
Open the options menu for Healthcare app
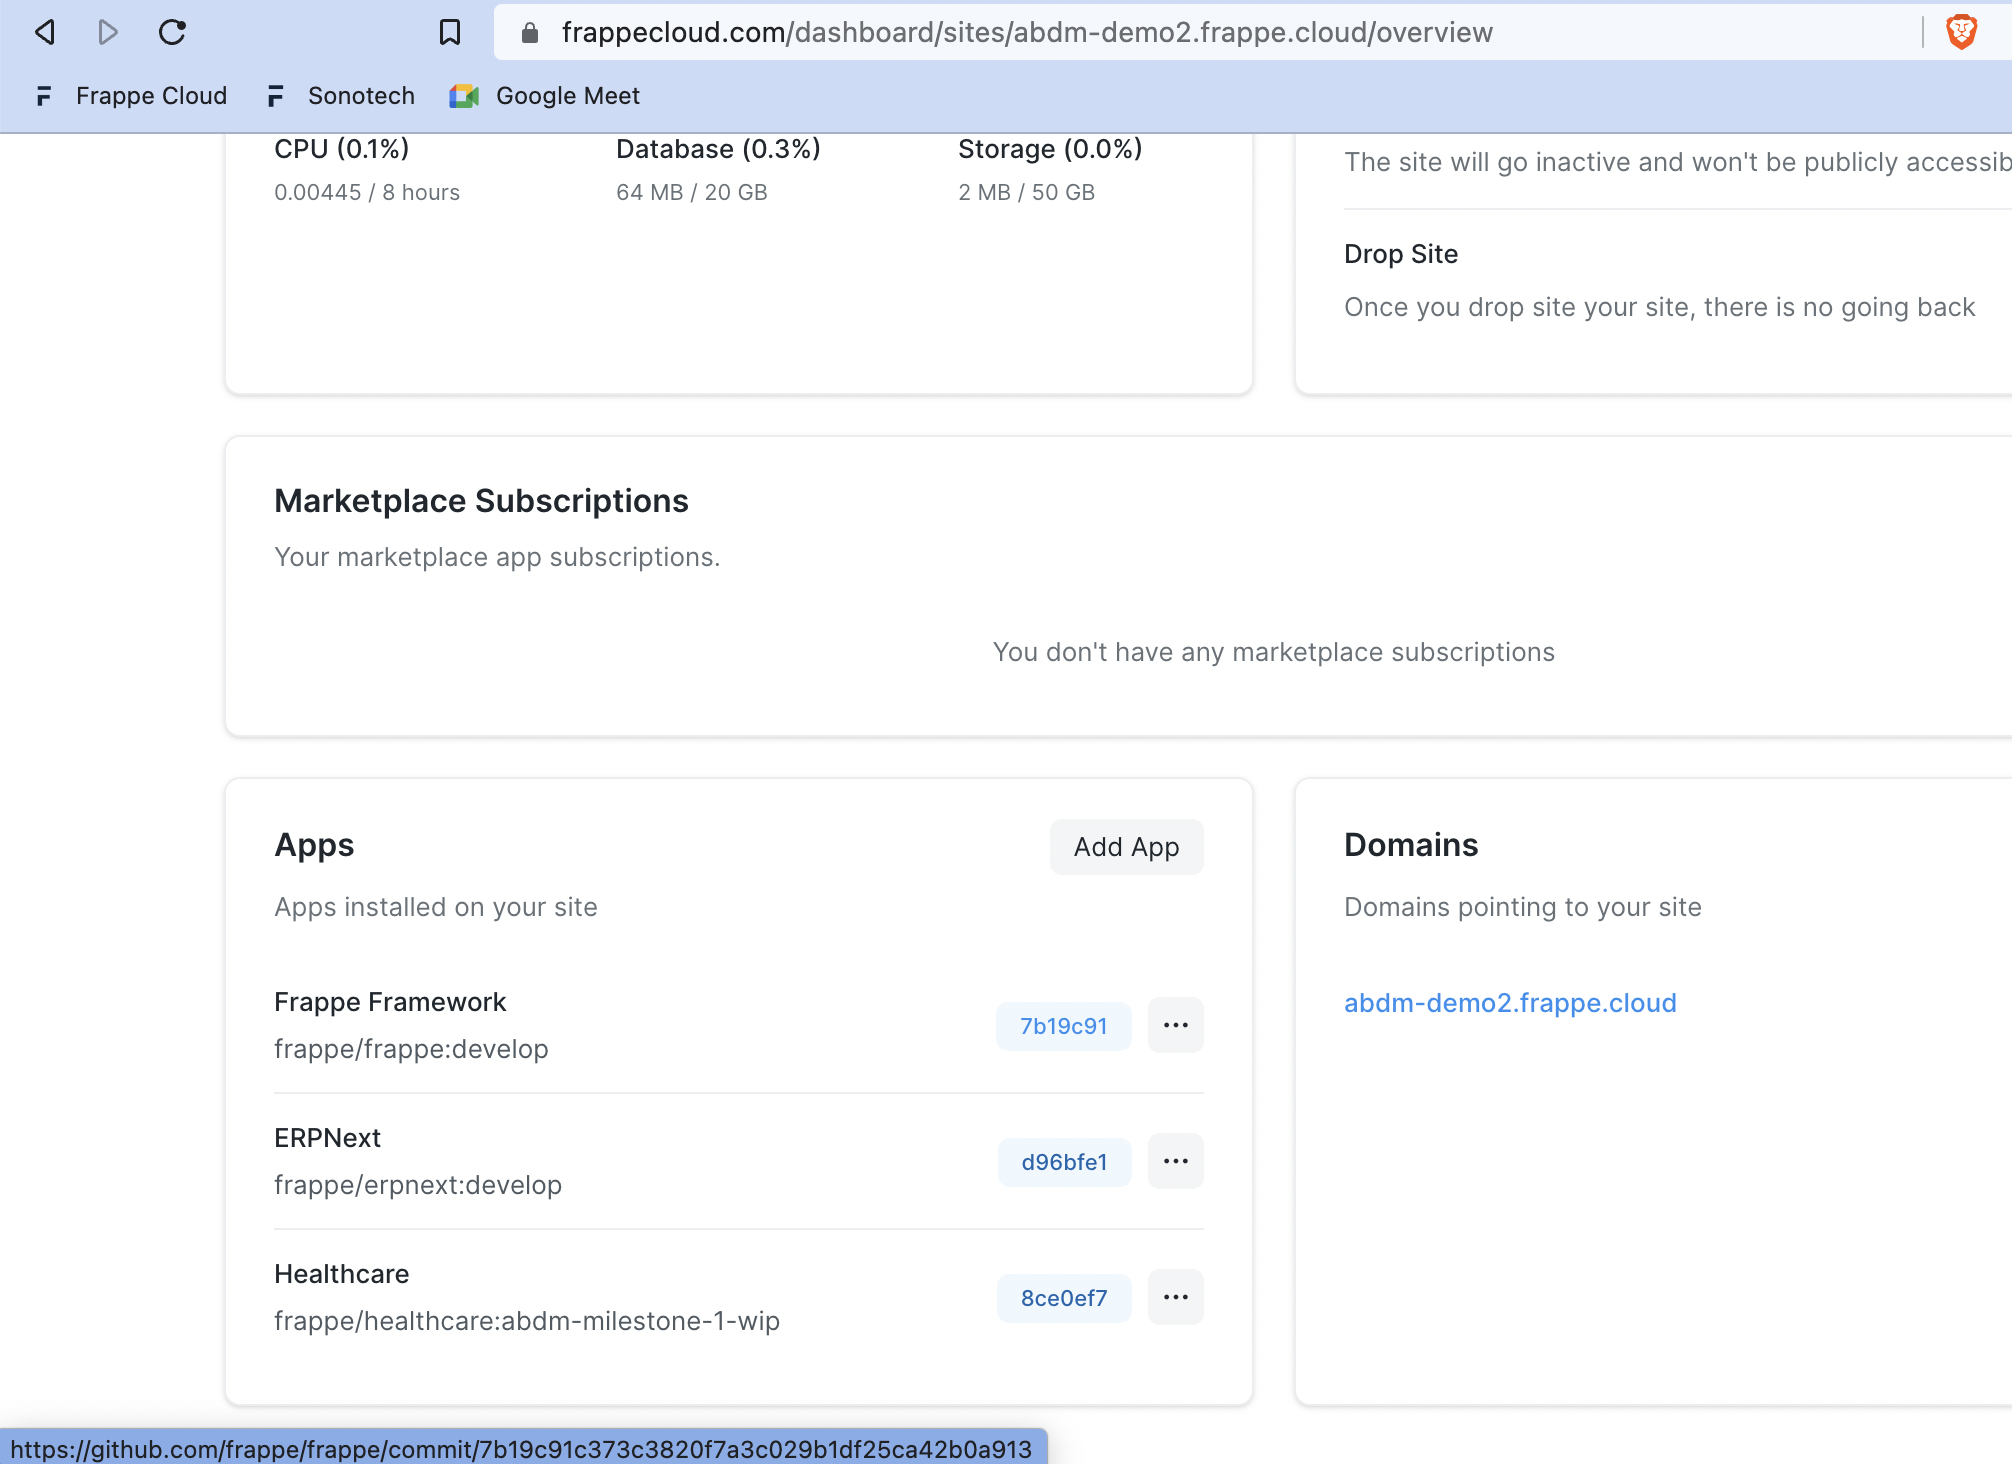pos(1176,1296)
